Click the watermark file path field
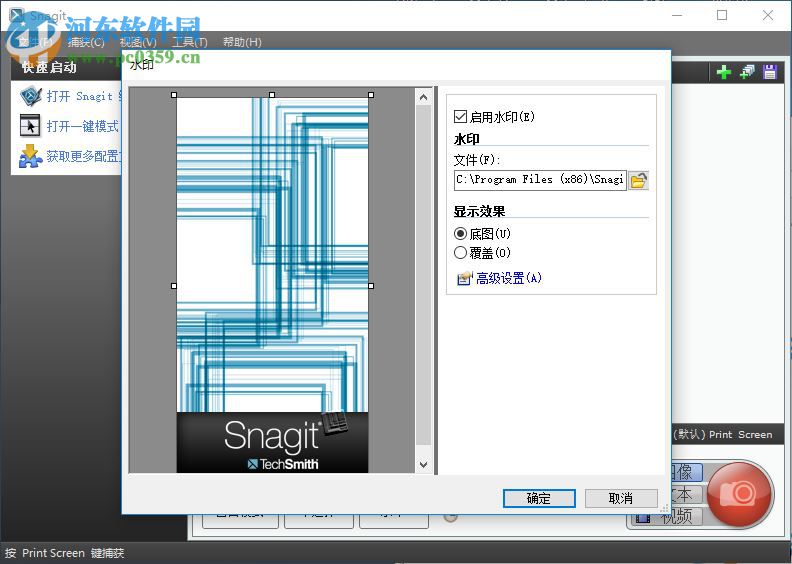Image resolution: width=792 pixels, height=564 pixels. [x=540, y=180]
